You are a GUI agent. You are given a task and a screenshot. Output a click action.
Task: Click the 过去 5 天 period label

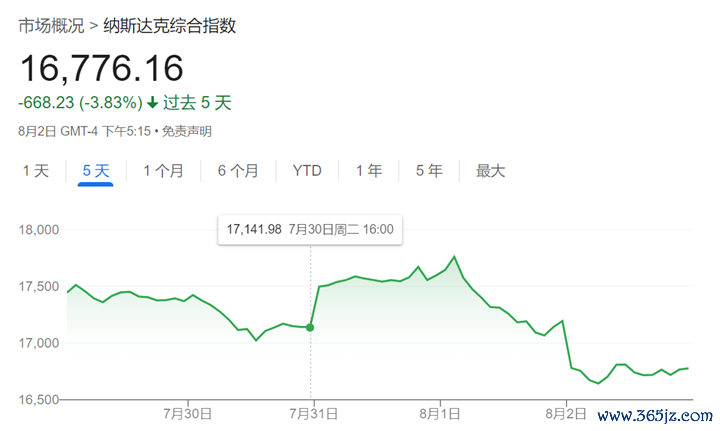click(x=197, y=102)
